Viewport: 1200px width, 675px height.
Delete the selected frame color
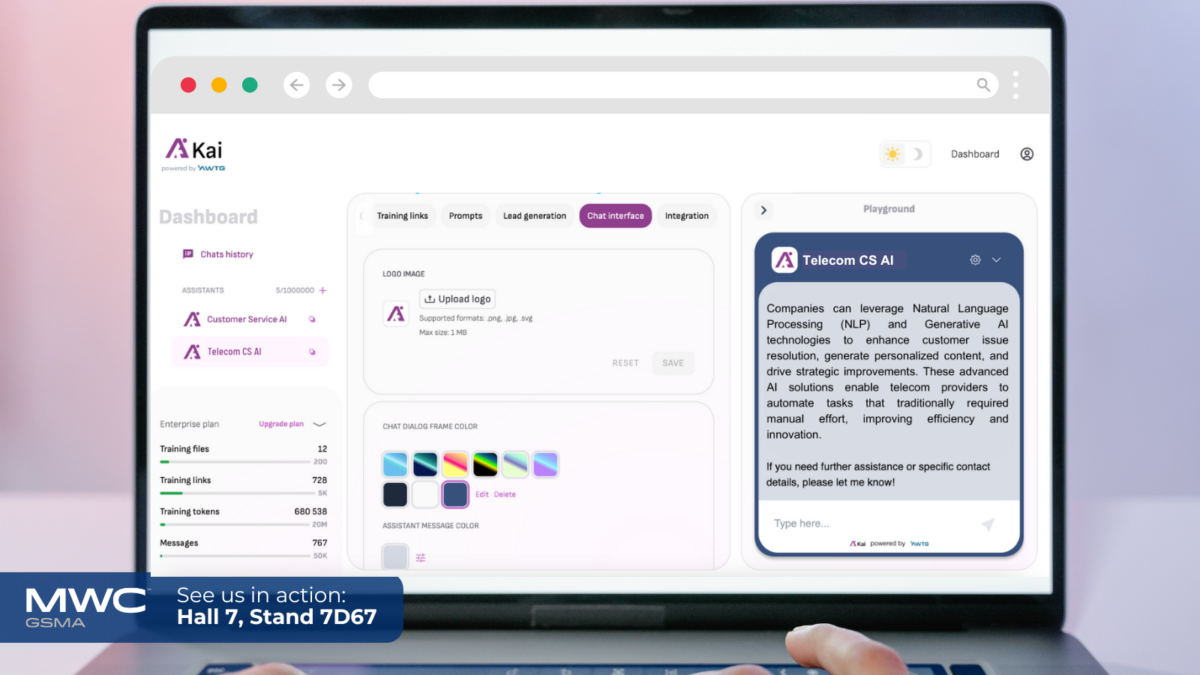[505, 494]
